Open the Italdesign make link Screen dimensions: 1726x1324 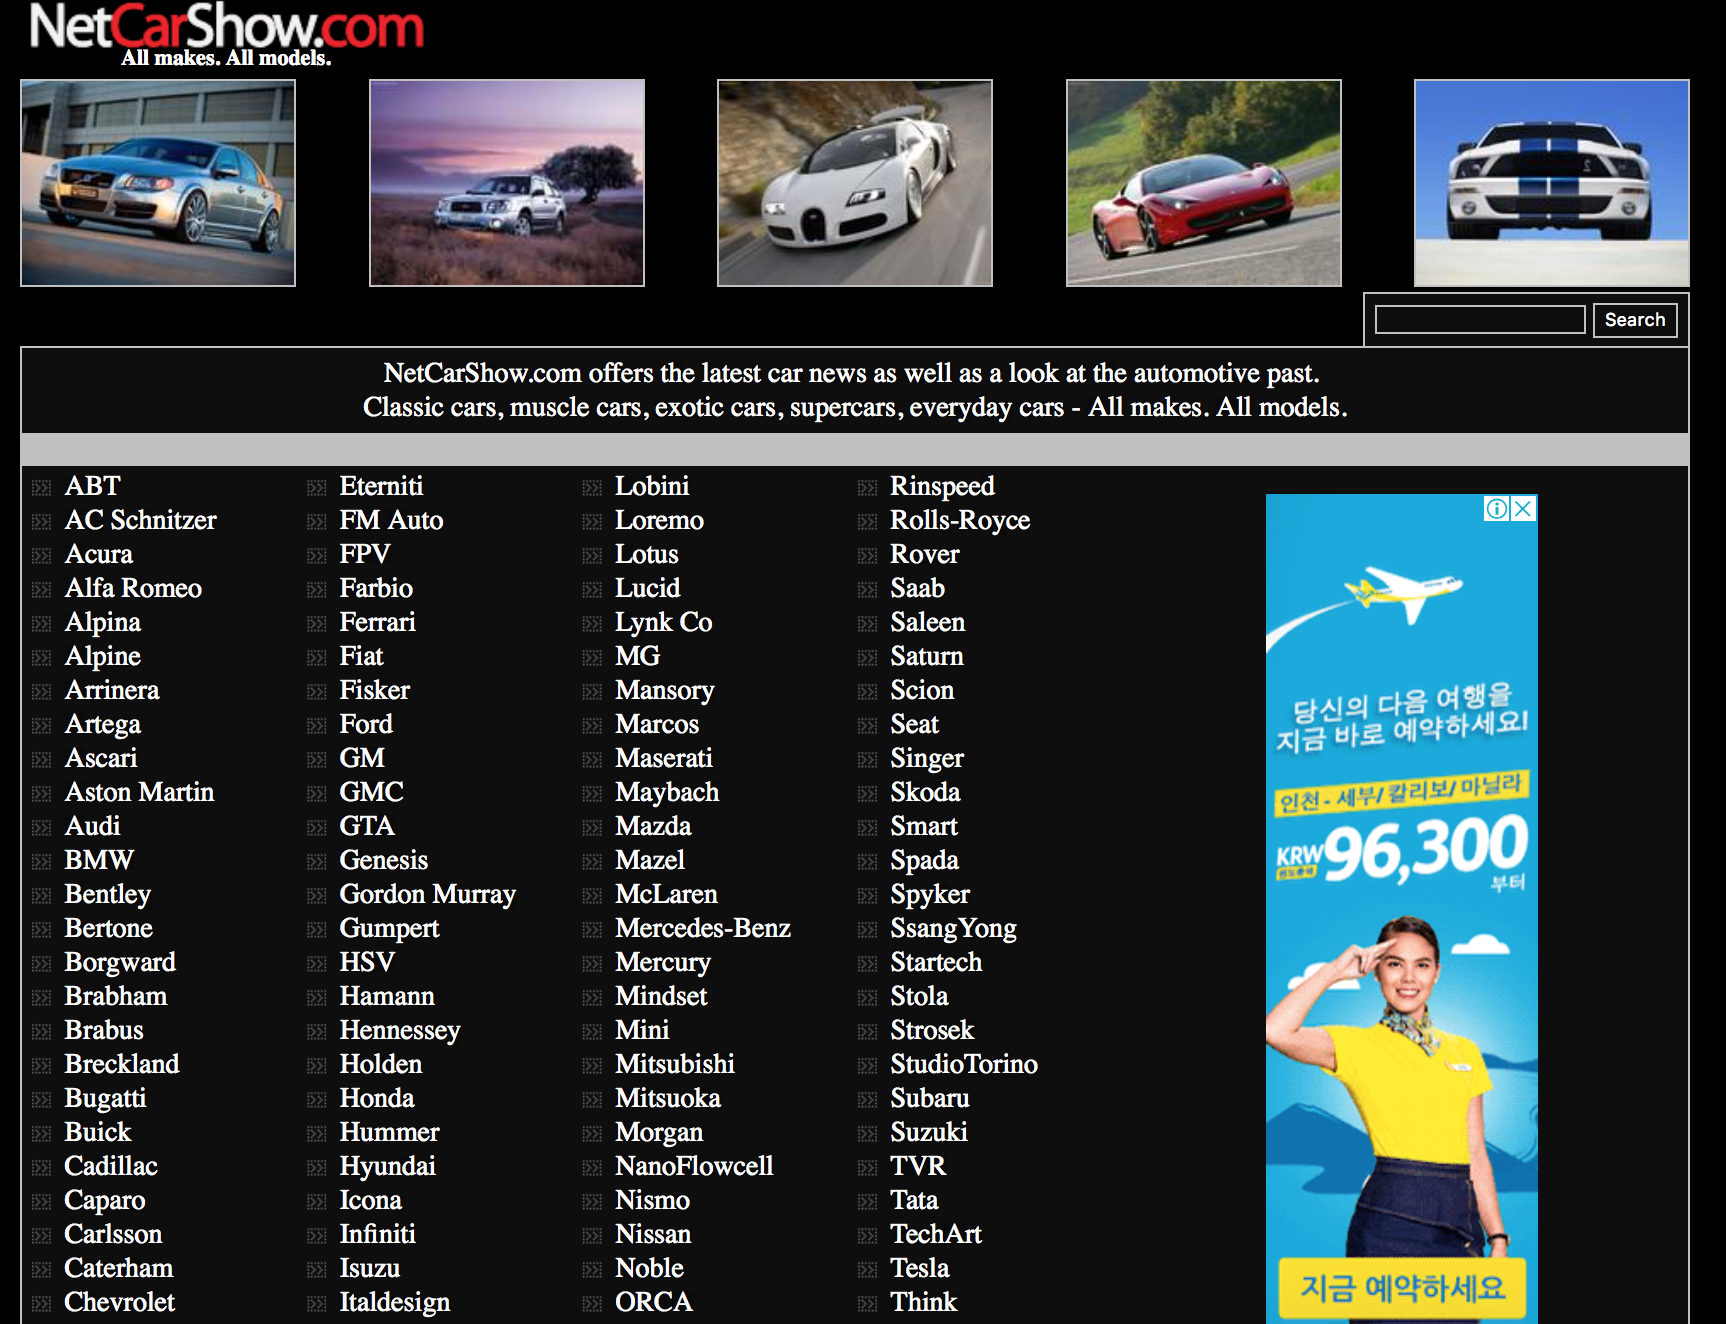point(395,1302)
